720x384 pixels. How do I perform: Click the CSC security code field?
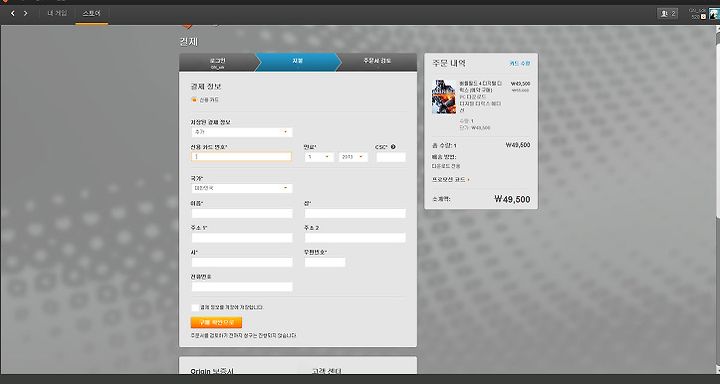[391, 157]
